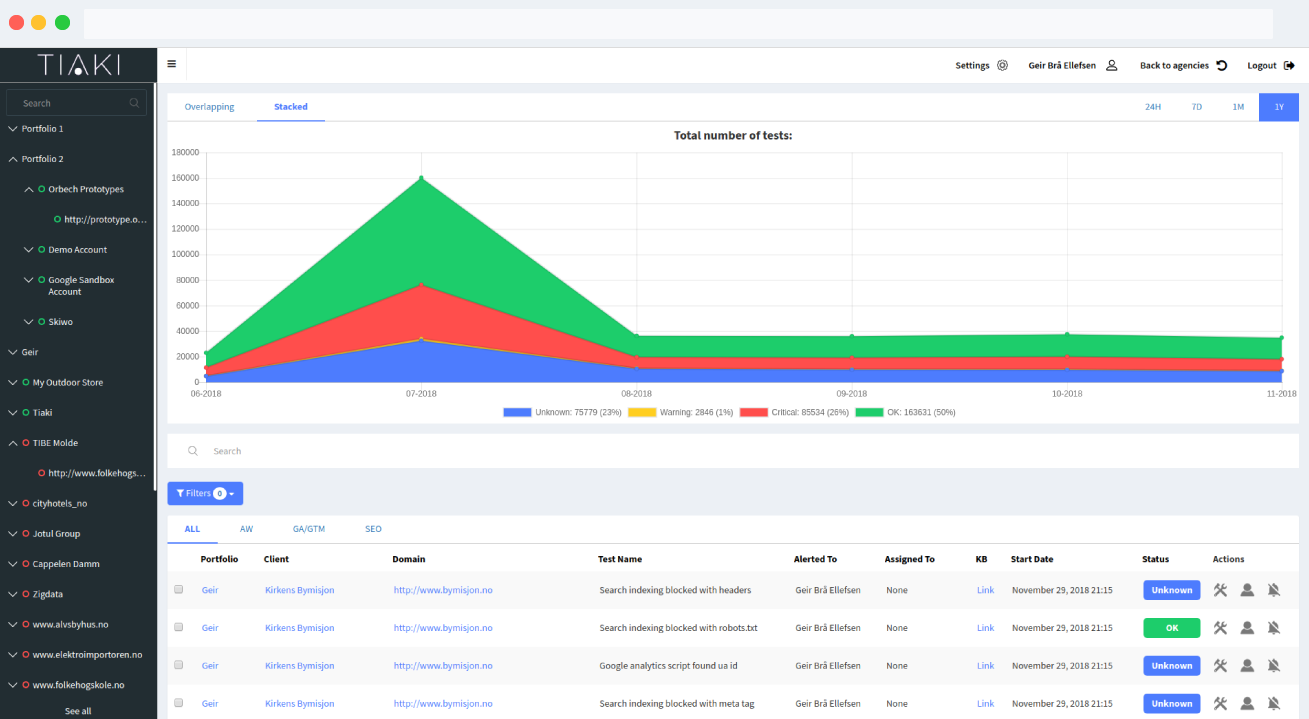Open the Filters dropdown

(205, 493)
